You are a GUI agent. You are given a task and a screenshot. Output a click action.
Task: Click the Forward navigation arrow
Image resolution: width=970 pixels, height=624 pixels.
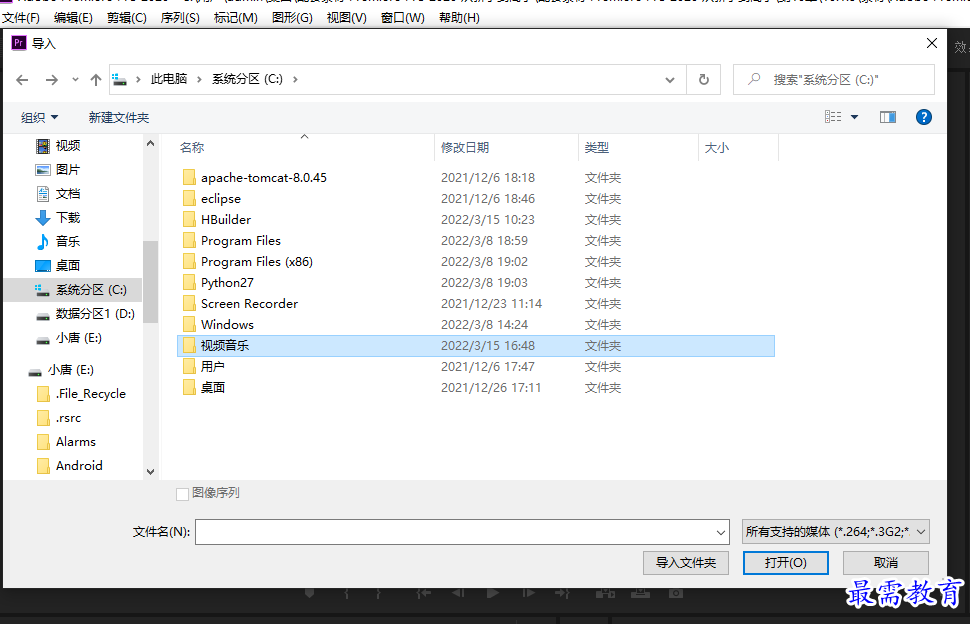(x=52, y=80)
